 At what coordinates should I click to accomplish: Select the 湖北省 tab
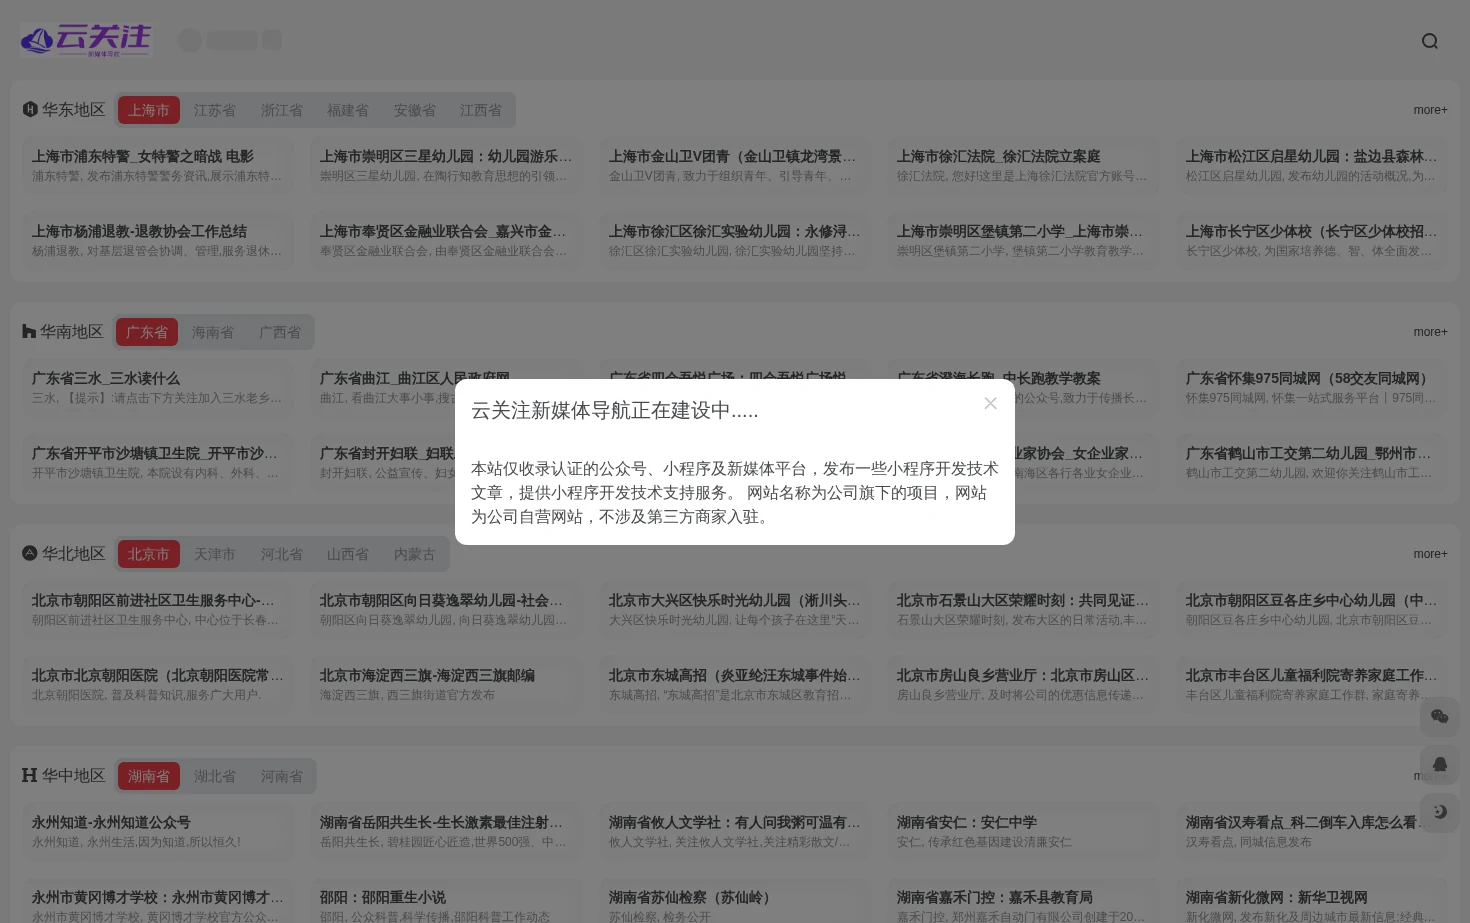click(x=215, y=776)
